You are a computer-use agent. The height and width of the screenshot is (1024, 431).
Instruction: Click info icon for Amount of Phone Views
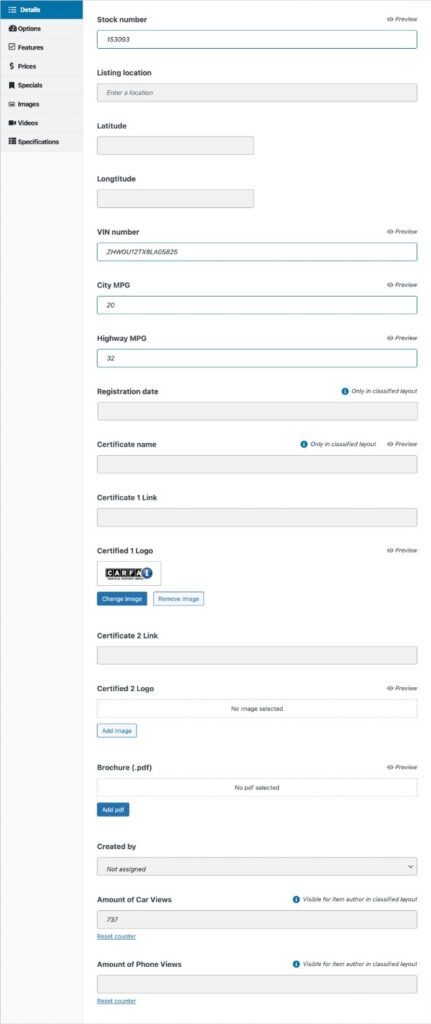[296, 964]
